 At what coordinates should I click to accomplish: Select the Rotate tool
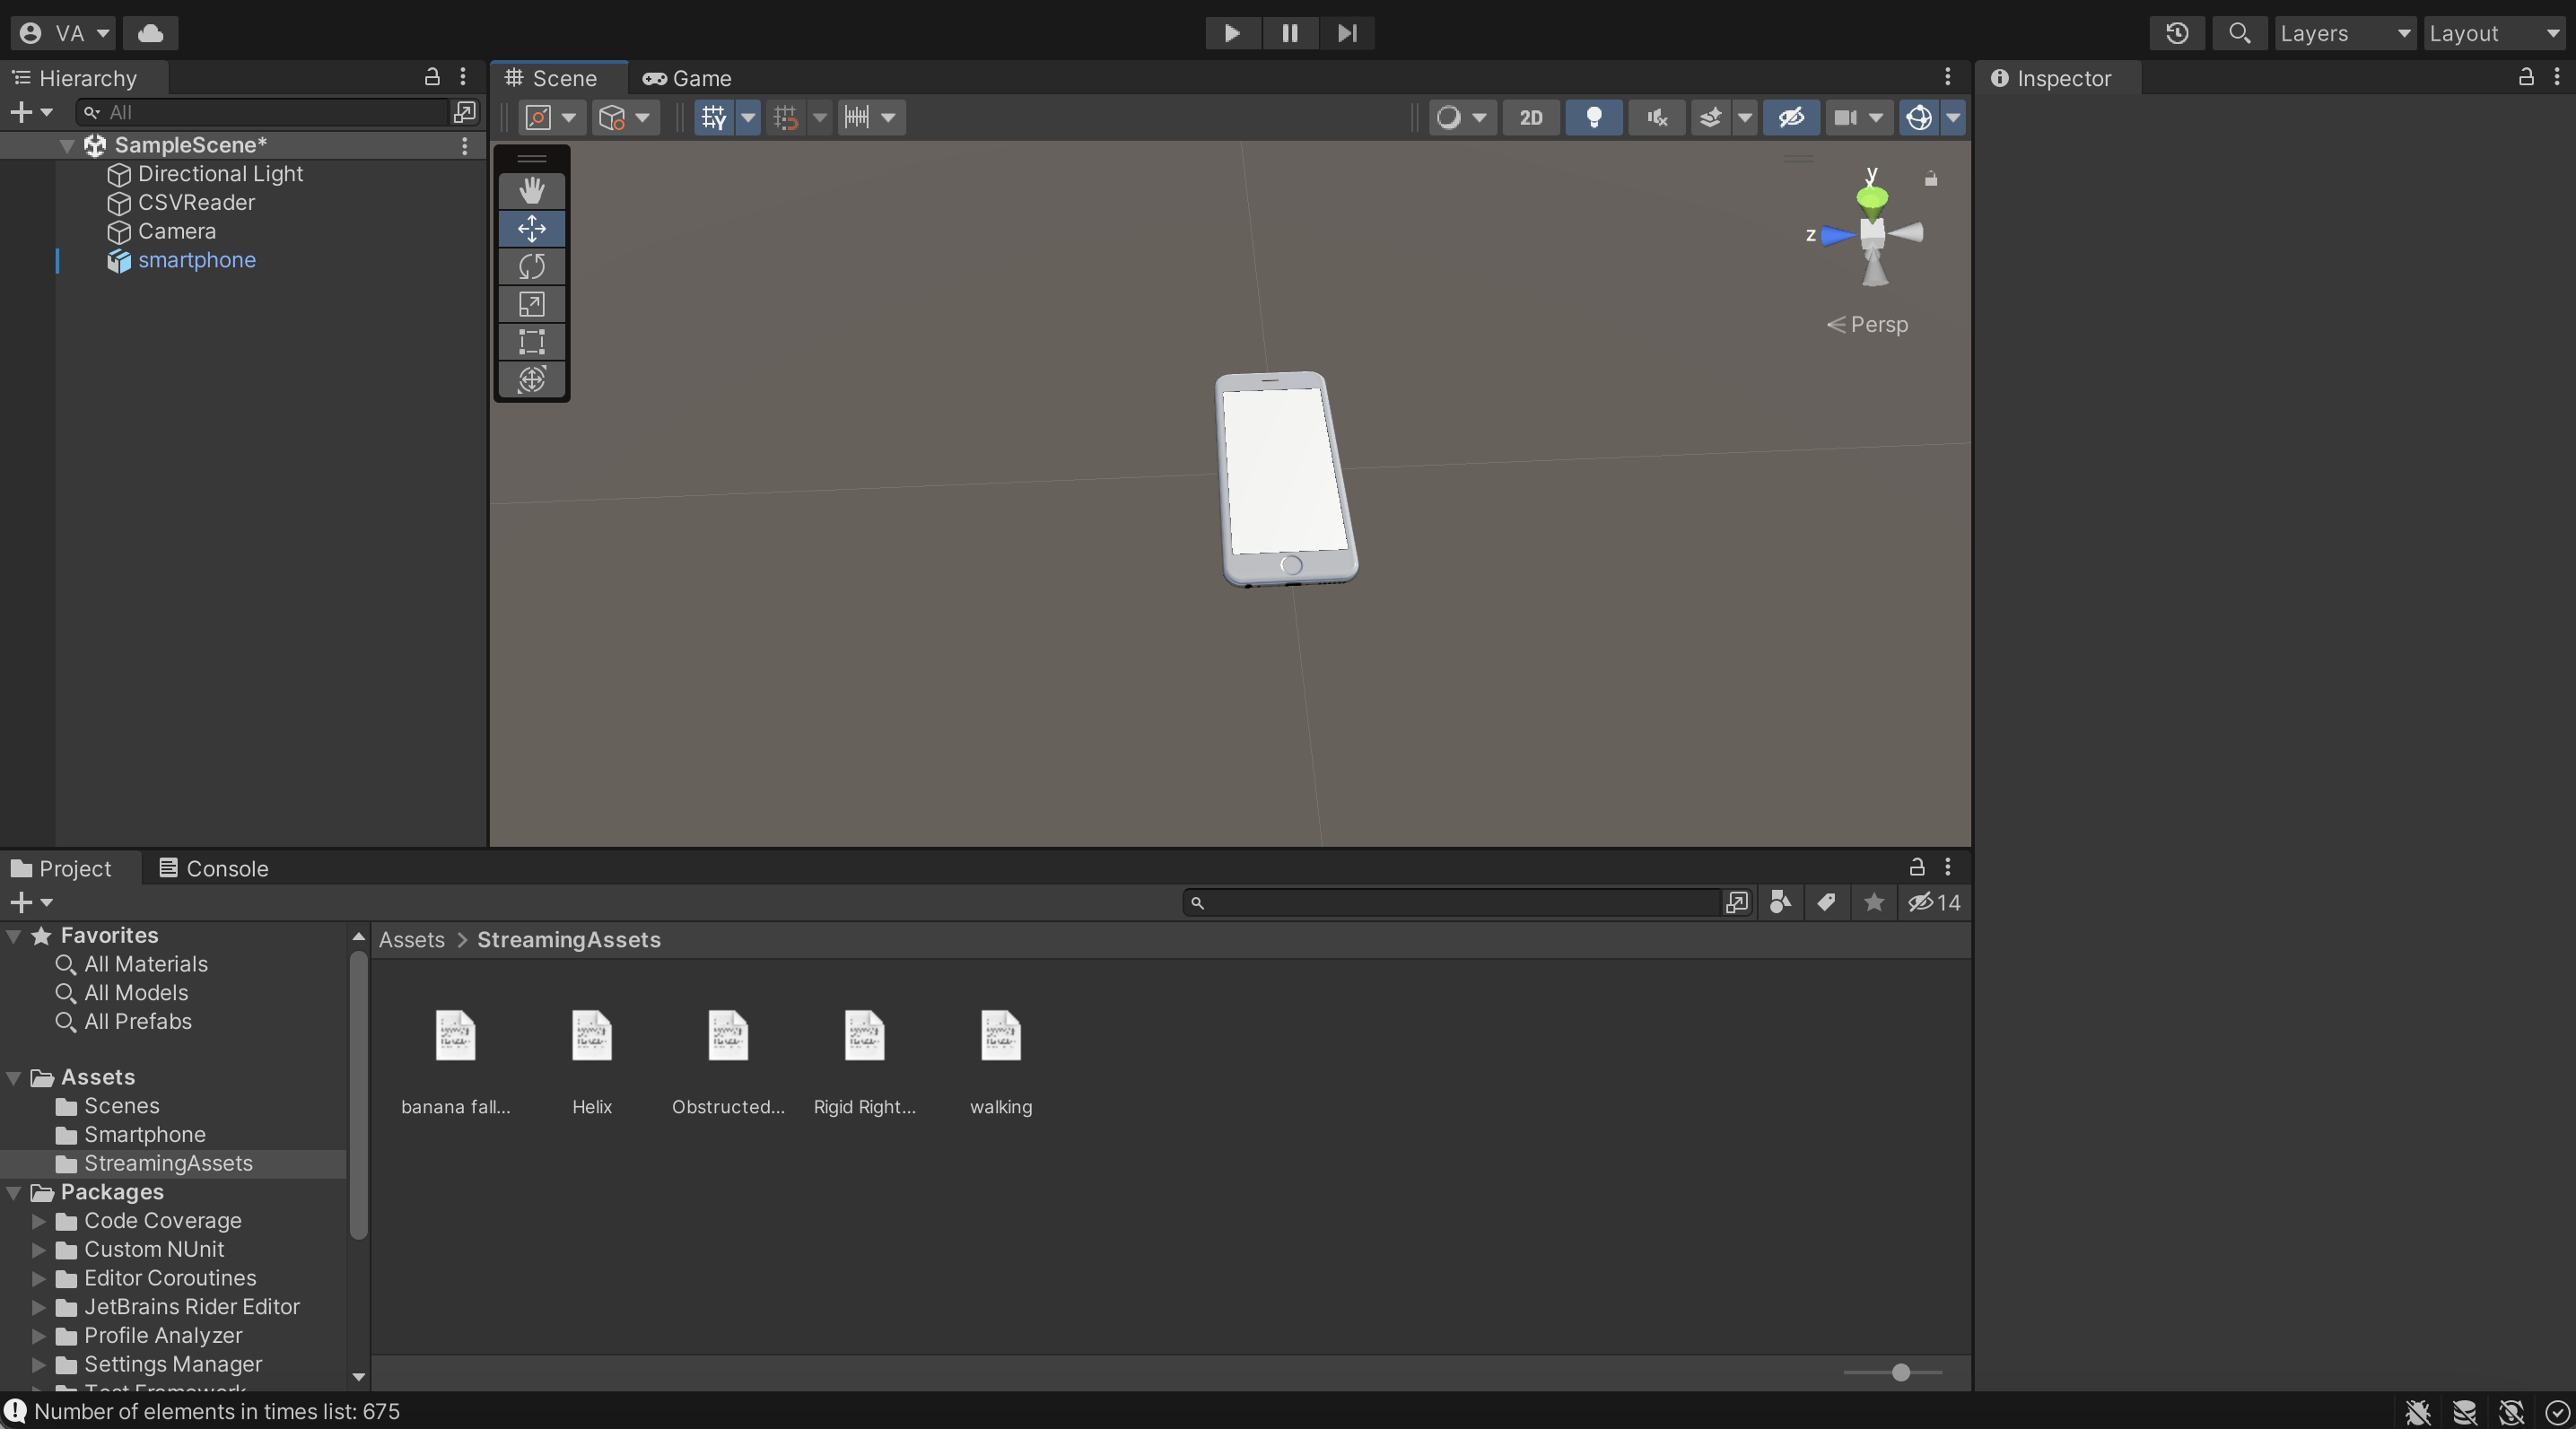click(531, 267)
